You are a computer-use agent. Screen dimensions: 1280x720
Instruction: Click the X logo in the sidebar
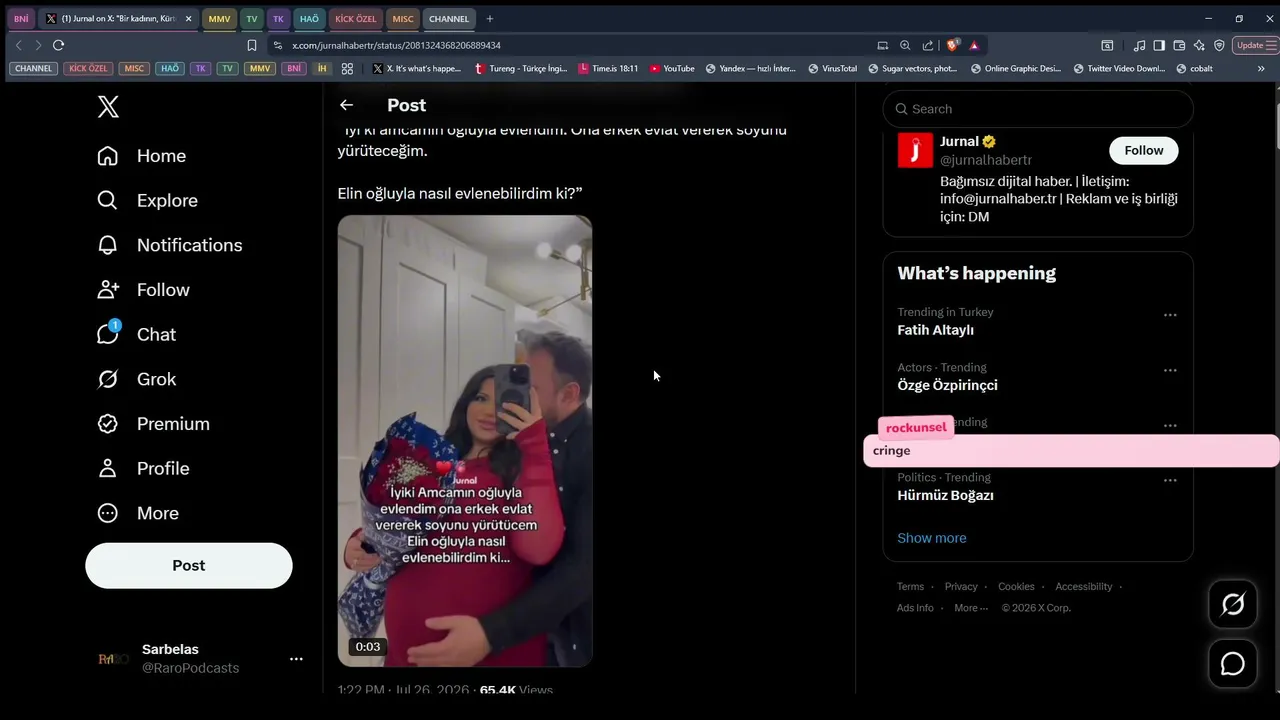click(108, 107)
